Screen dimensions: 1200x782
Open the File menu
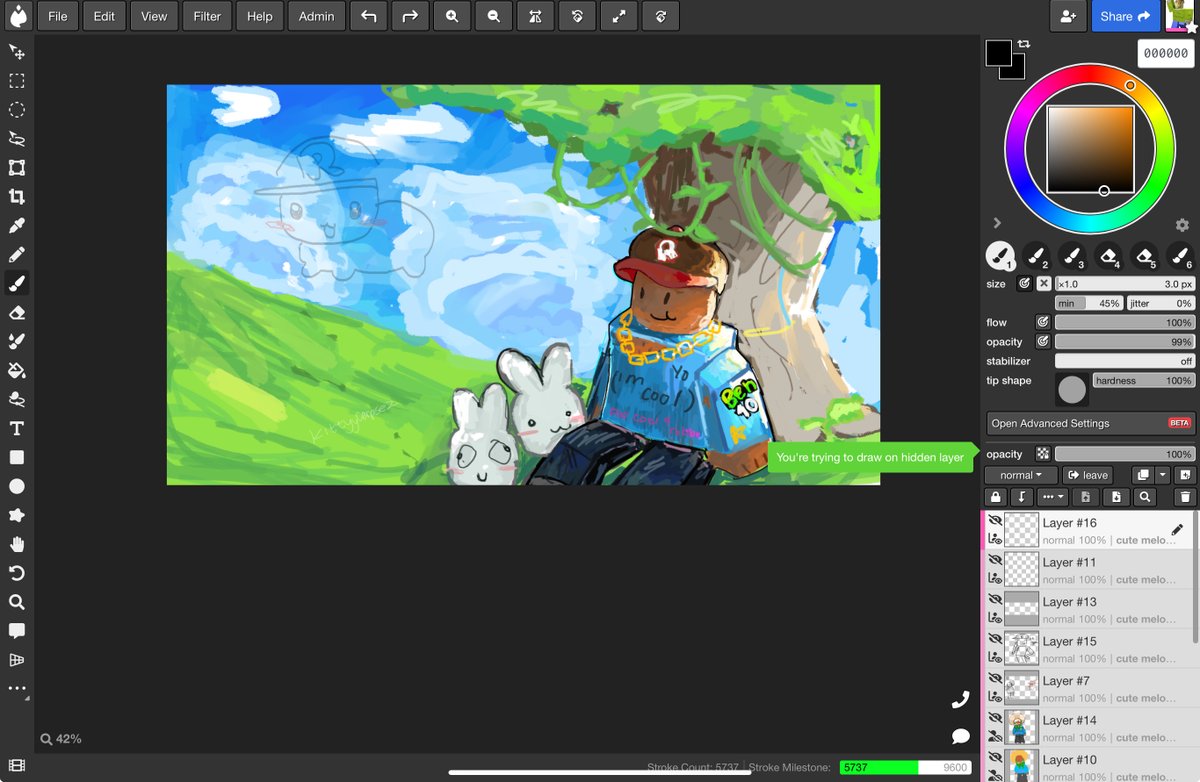(x=58, y=16)
